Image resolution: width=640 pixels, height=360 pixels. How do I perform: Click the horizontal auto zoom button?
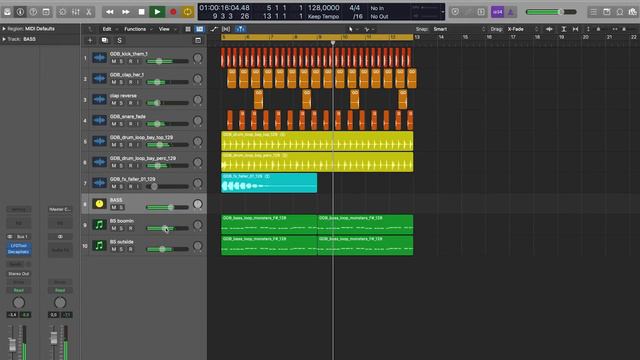pyautogui.click(x=575, y=29)
